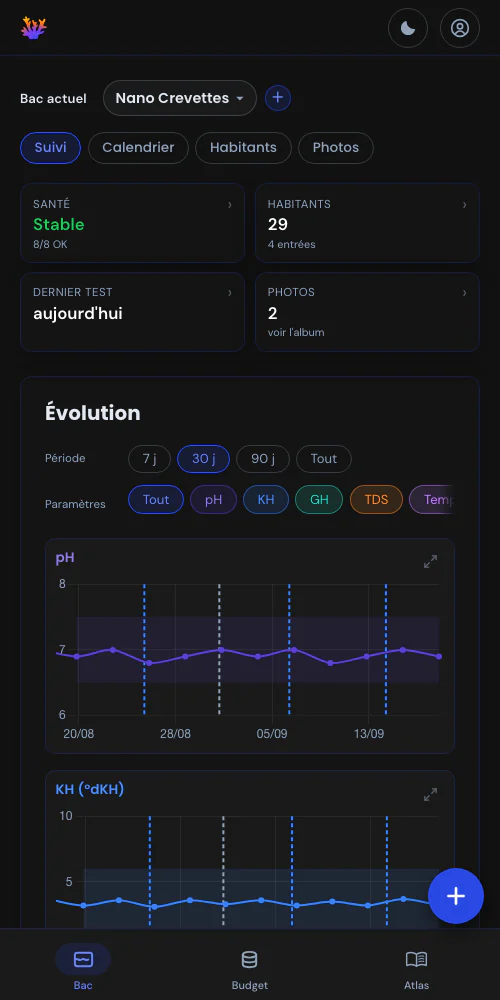The image size is (500, 1000).
Task: Click the 05/09 label on pH chart
Action: [272, 734]
